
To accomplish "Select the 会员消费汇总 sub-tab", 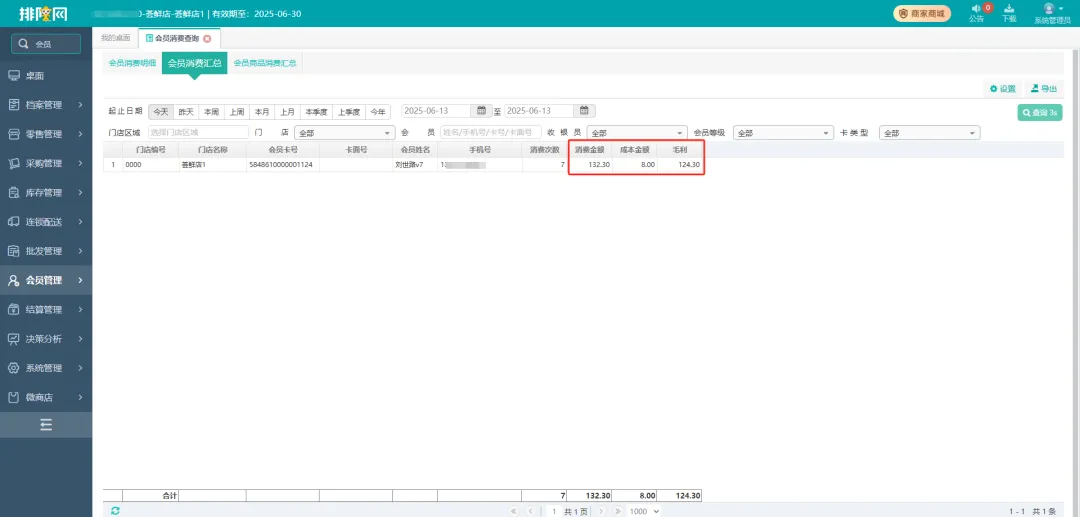I will pos(194,63).
